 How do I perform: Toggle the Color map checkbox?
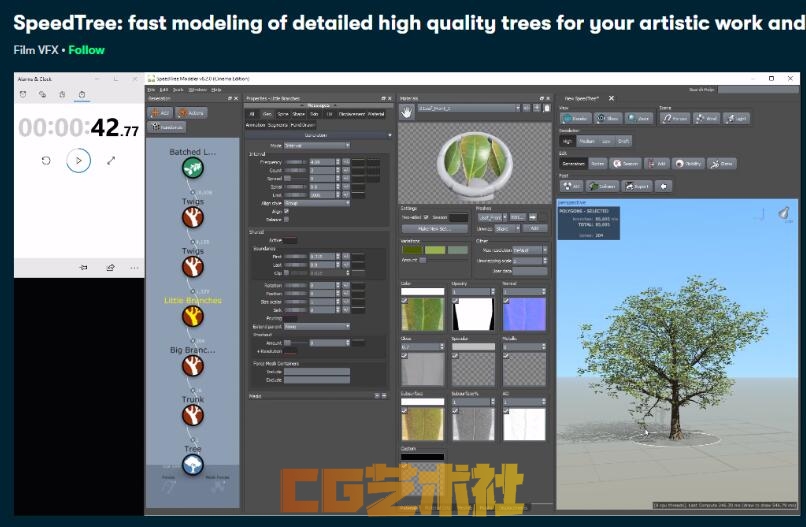coord(405,300)
